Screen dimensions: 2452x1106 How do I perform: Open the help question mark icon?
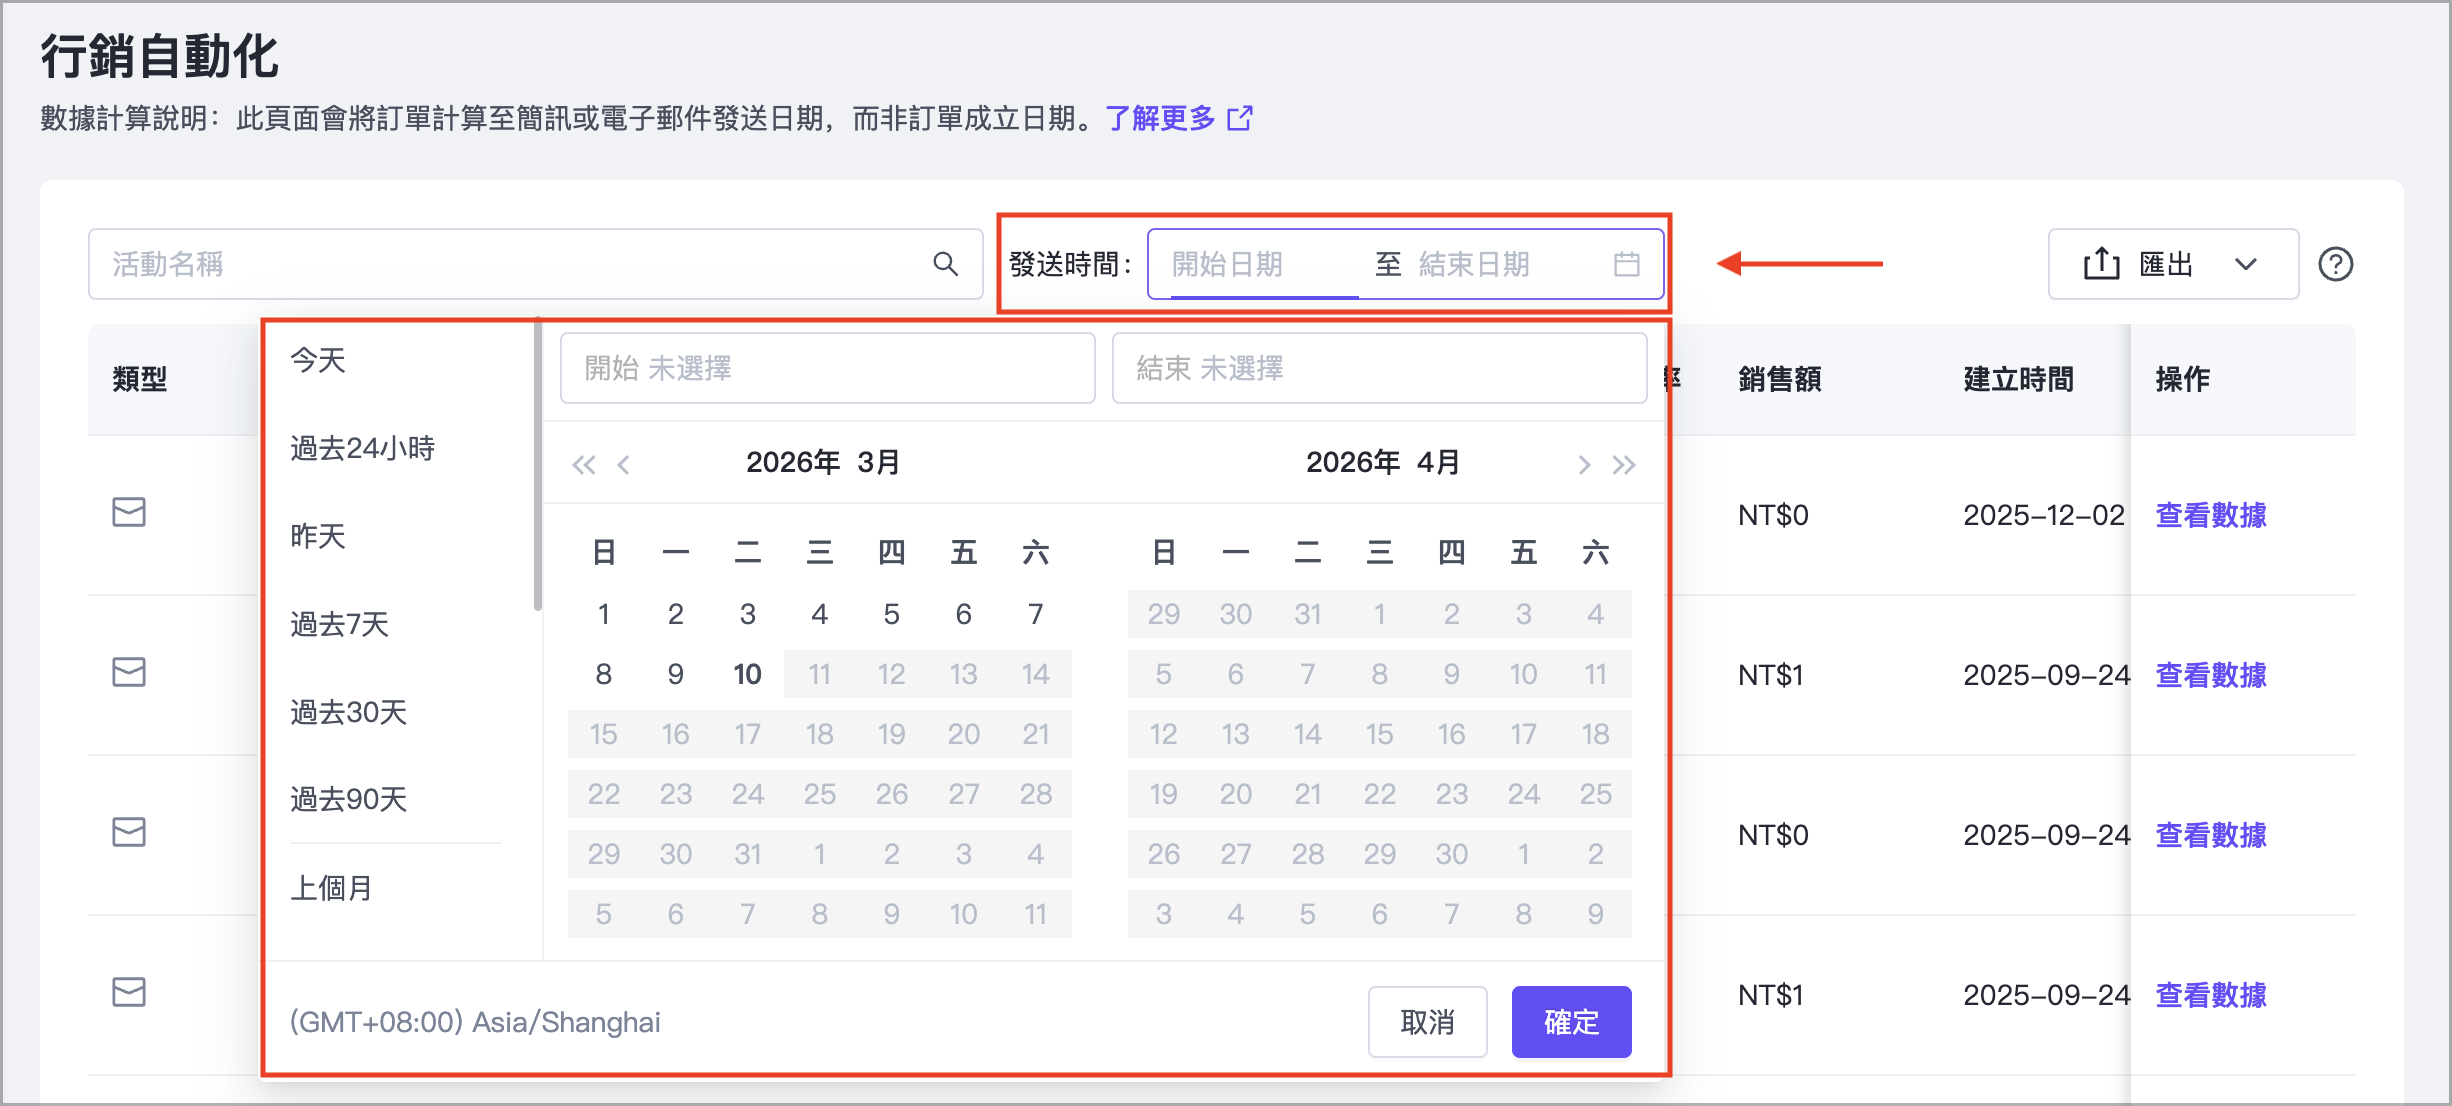pos(2336,263)
